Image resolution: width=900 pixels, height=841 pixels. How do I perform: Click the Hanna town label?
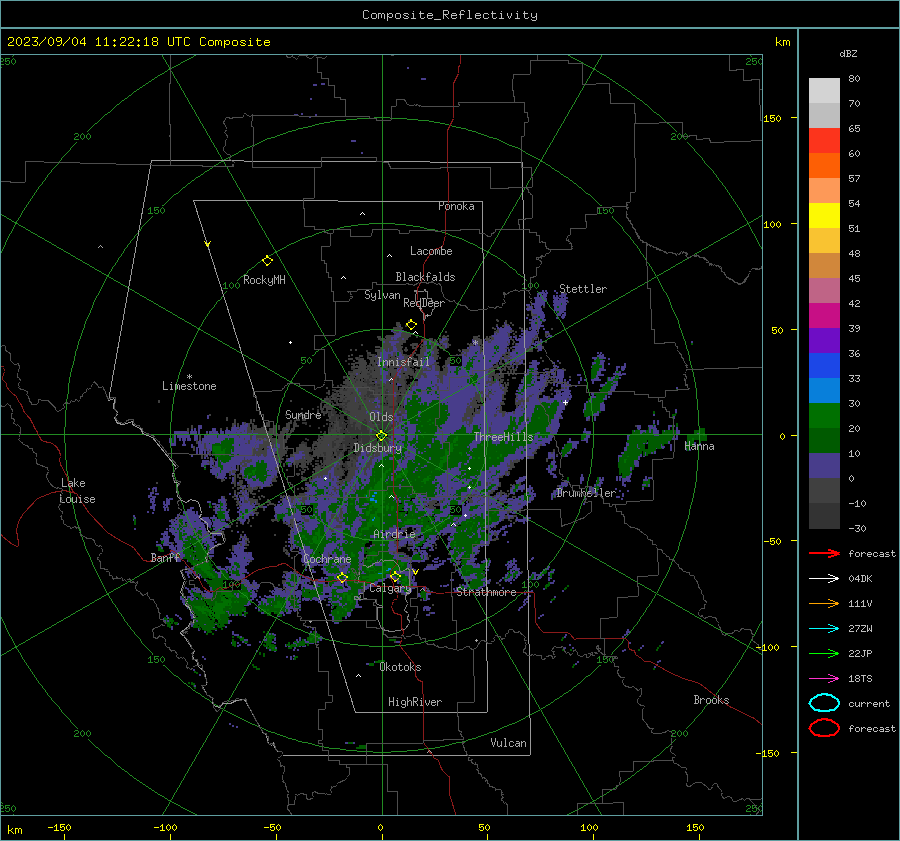tap(699, 446)
